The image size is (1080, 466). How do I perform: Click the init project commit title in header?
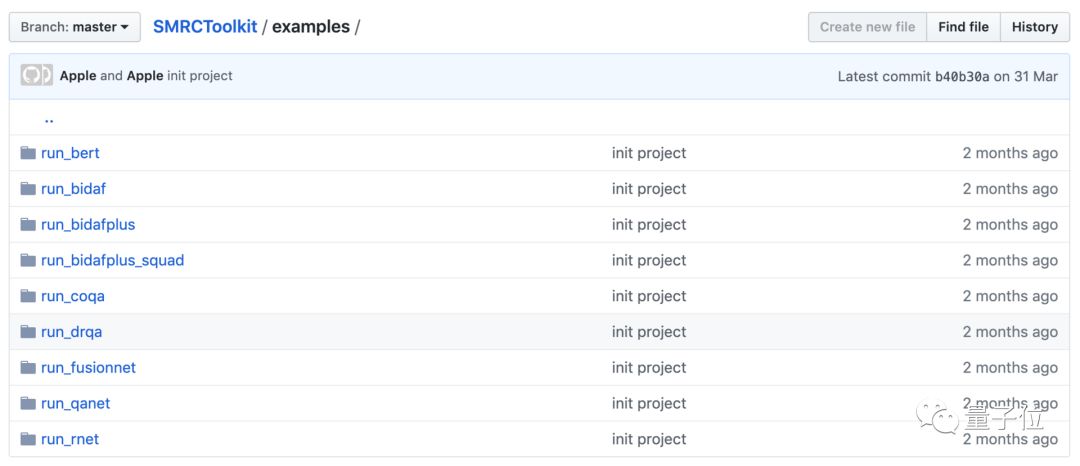200,76
